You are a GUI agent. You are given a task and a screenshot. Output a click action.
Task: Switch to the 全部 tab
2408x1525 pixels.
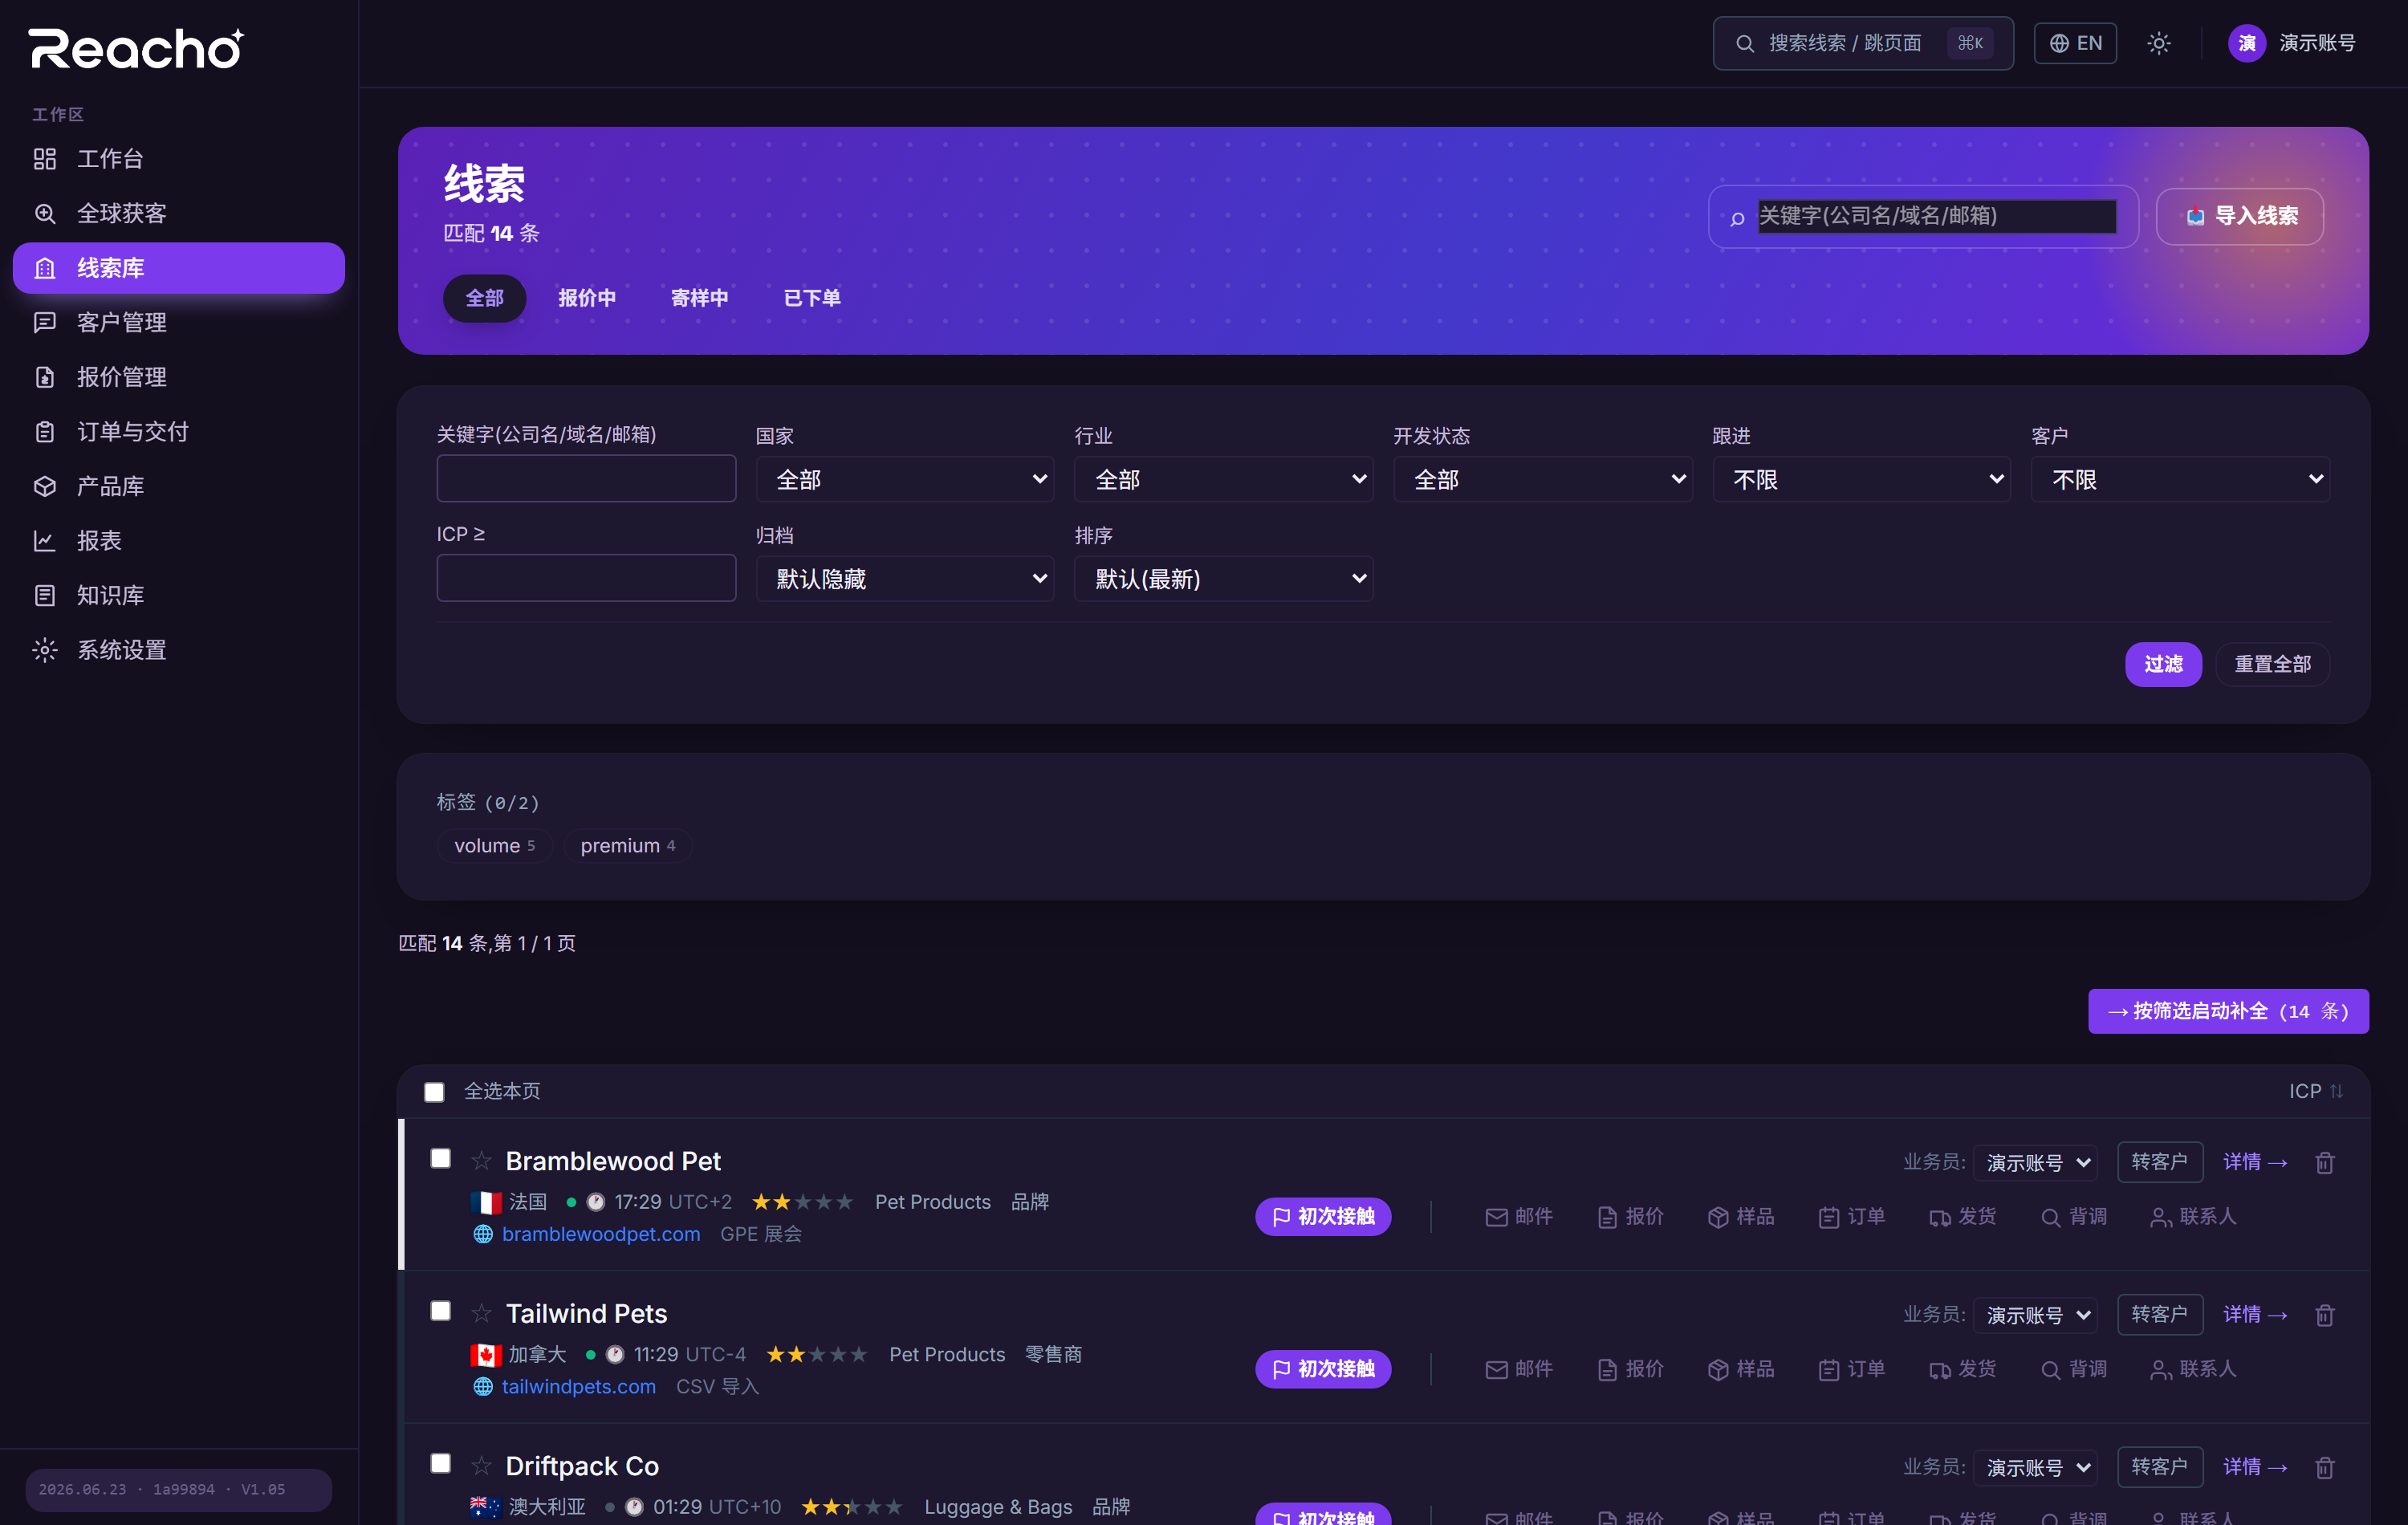click(x=484, y=298)
